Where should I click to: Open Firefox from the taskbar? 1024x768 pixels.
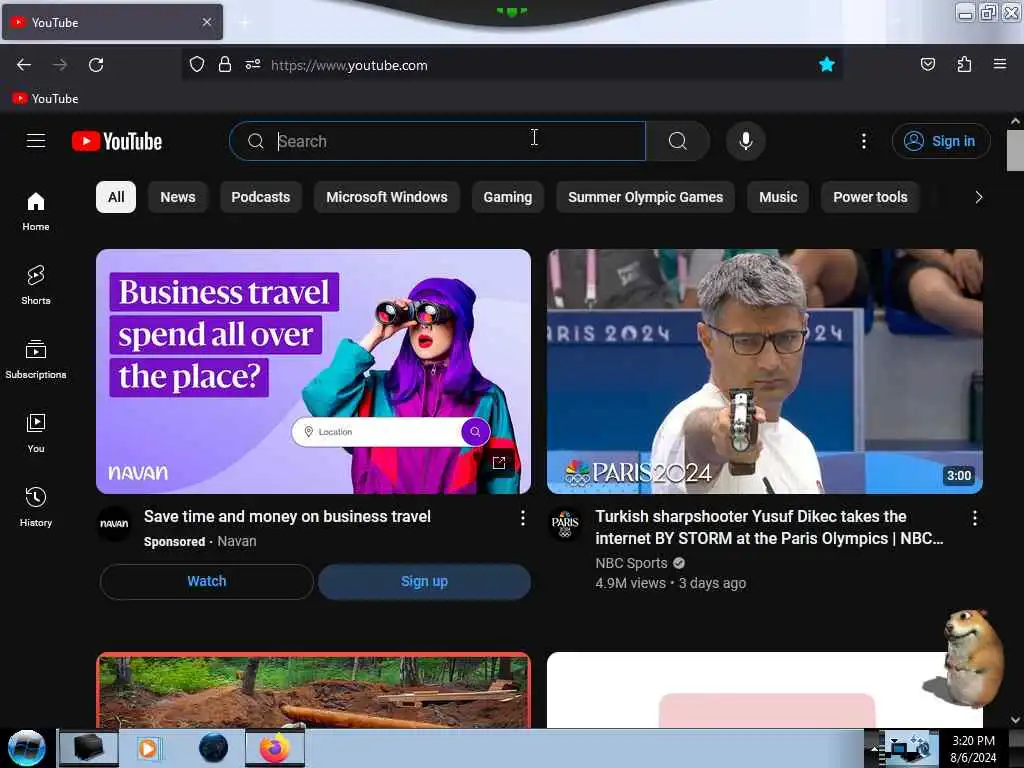(x=275, y=748)
